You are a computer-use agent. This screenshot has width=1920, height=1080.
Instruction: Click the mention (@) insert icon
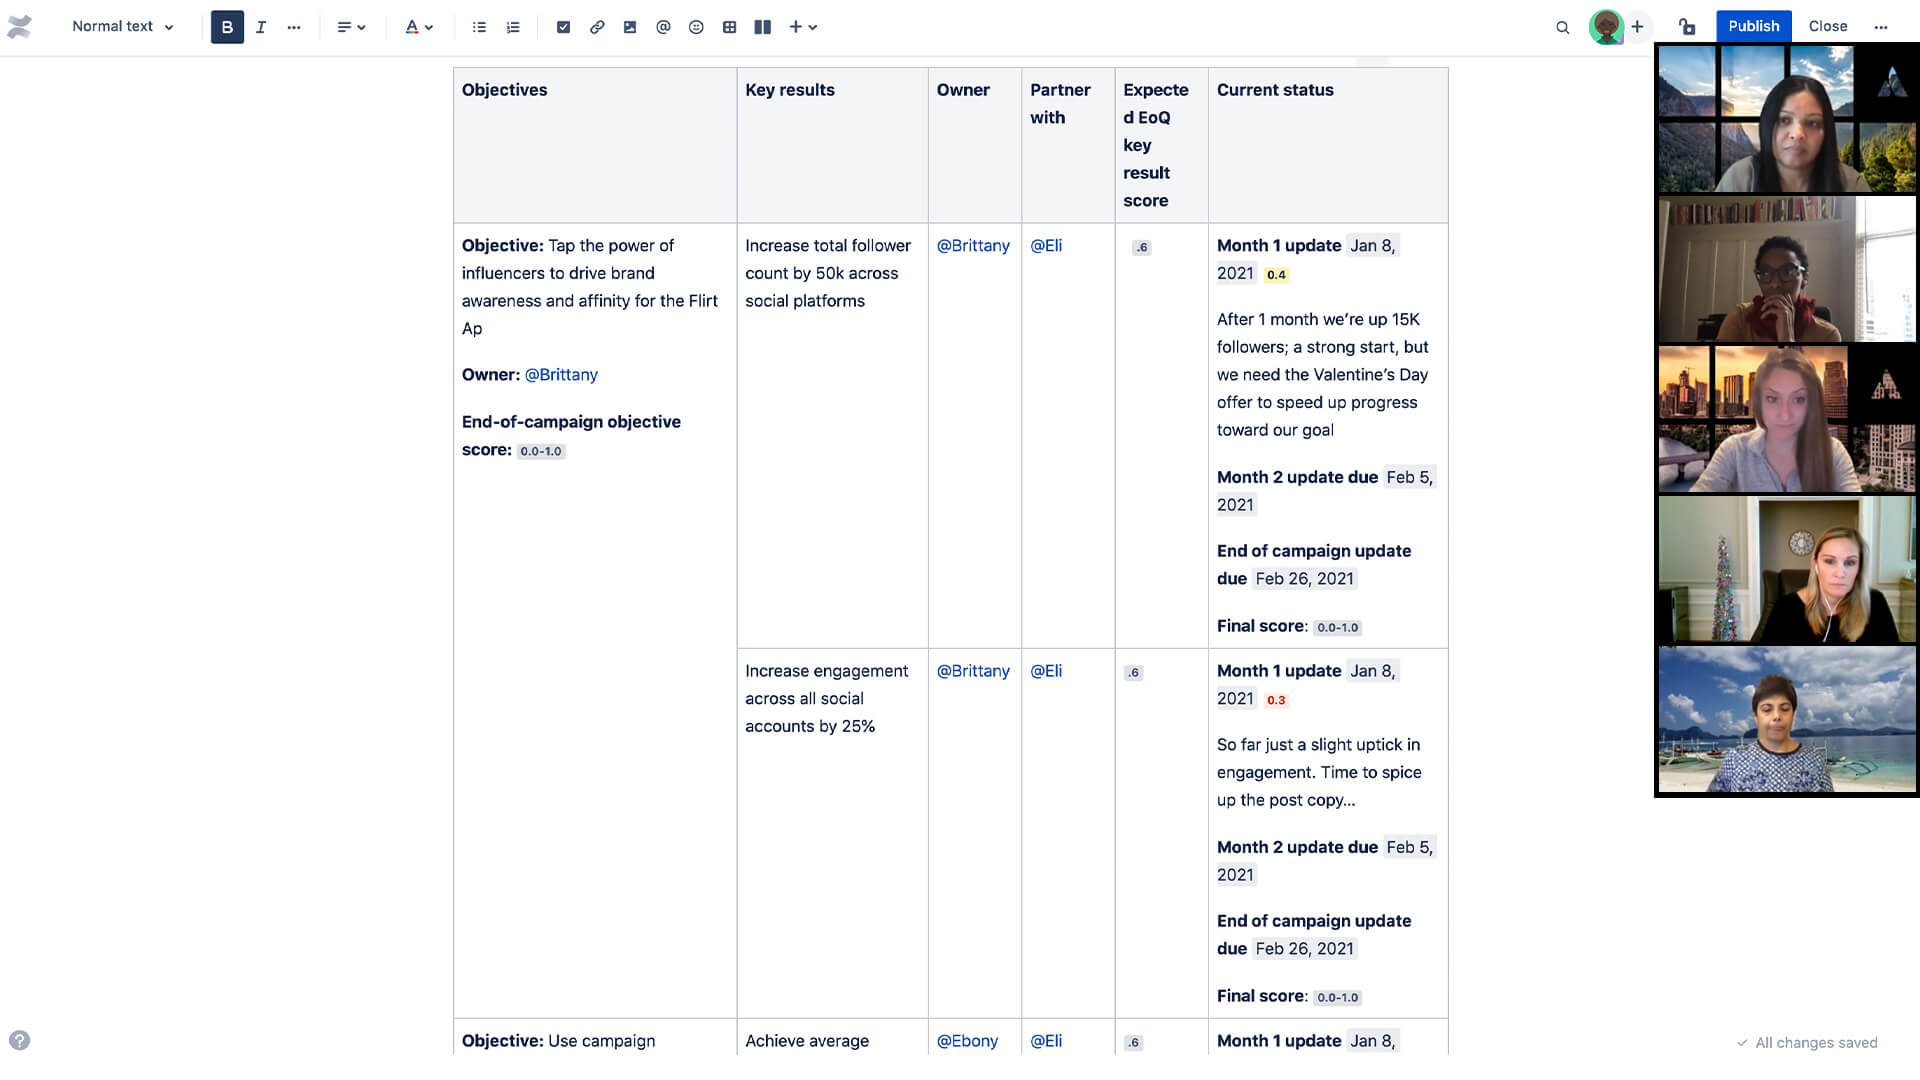pyautogui.click(x=663, y=26)
